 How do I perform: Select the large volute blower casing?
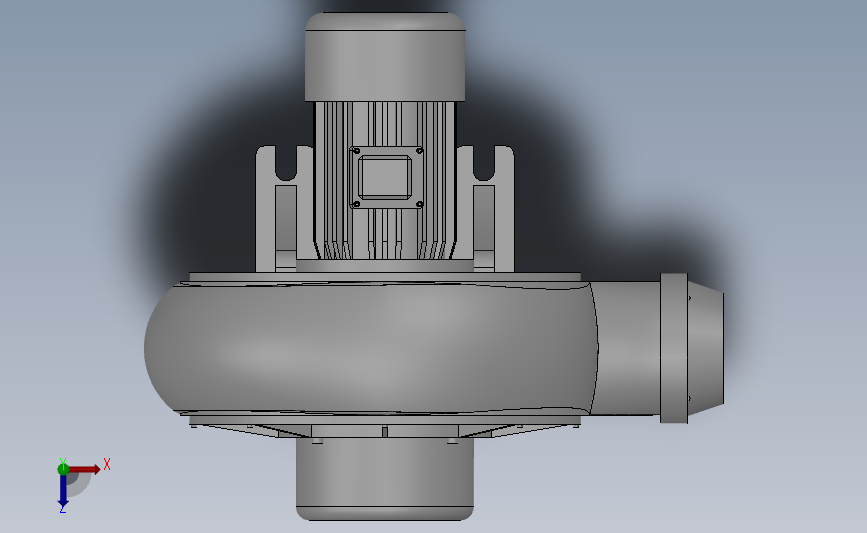click(x=370, y=348)
